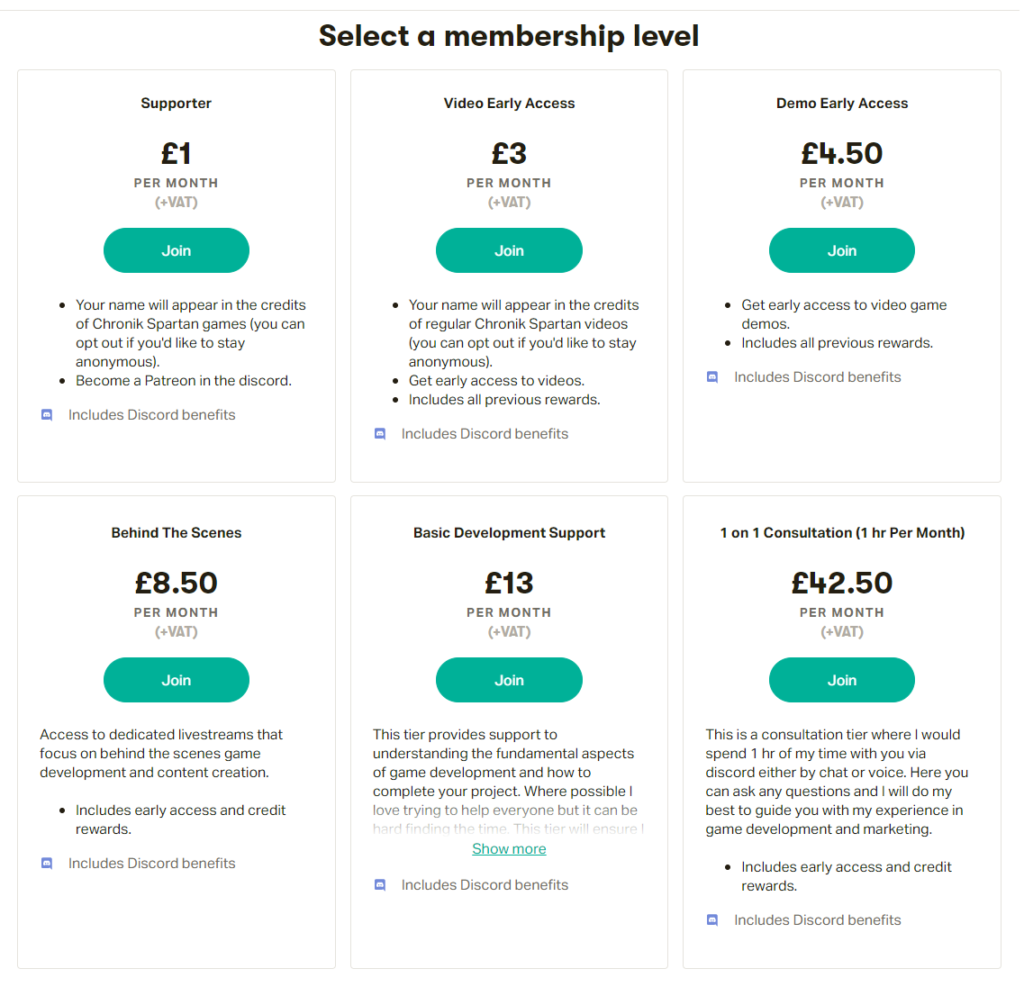1024x1005 pixels.
Task: Click Basic Development Support tier title
Action: tap(509, 533)
